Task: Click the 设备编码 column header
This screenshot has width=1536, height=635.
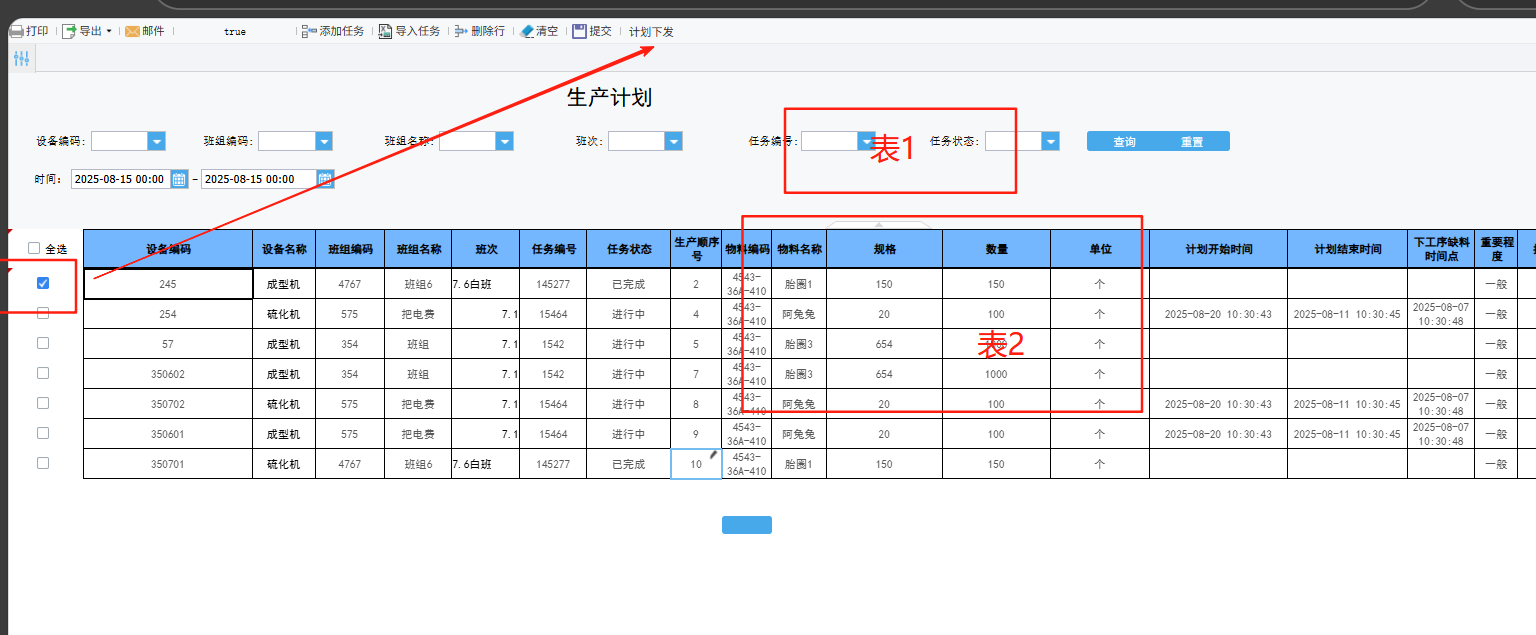Action: click(168, 249)
